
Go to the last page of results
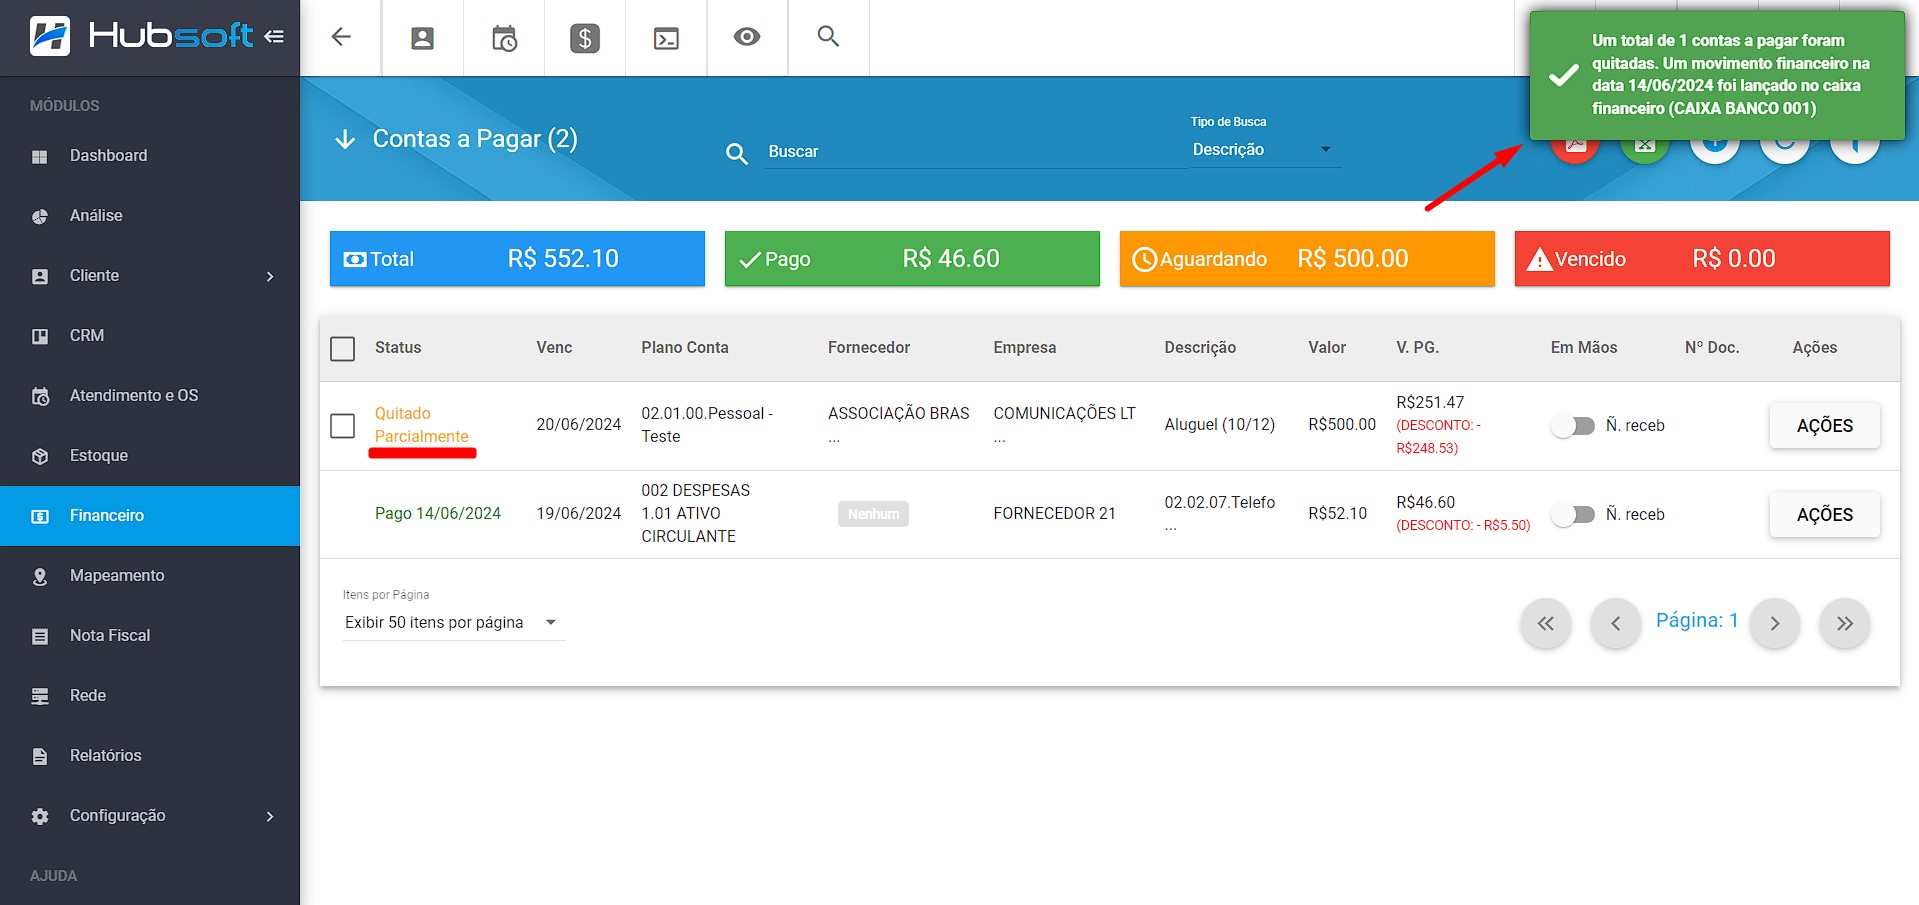[x=1845, y=624]
